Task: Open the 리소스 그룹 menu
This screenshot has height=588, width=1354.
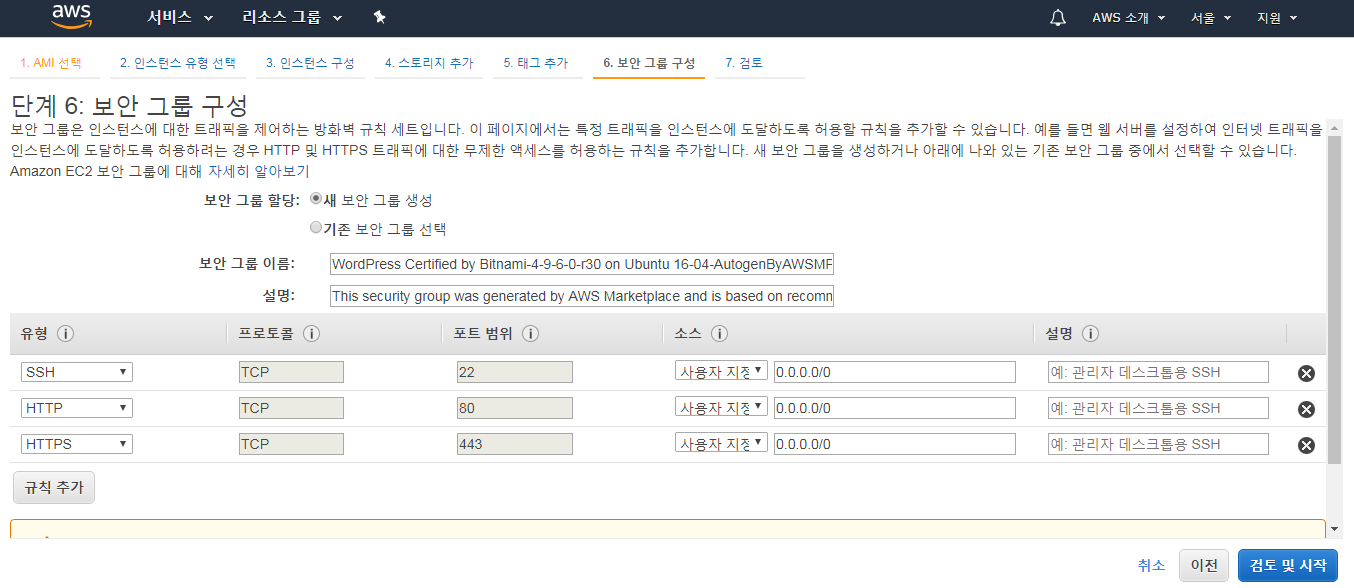Action: point(292,17)
